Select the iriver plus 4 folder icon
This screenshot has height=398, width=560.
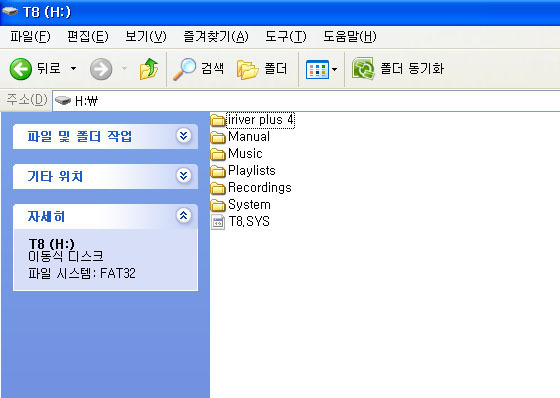[218, 120]
